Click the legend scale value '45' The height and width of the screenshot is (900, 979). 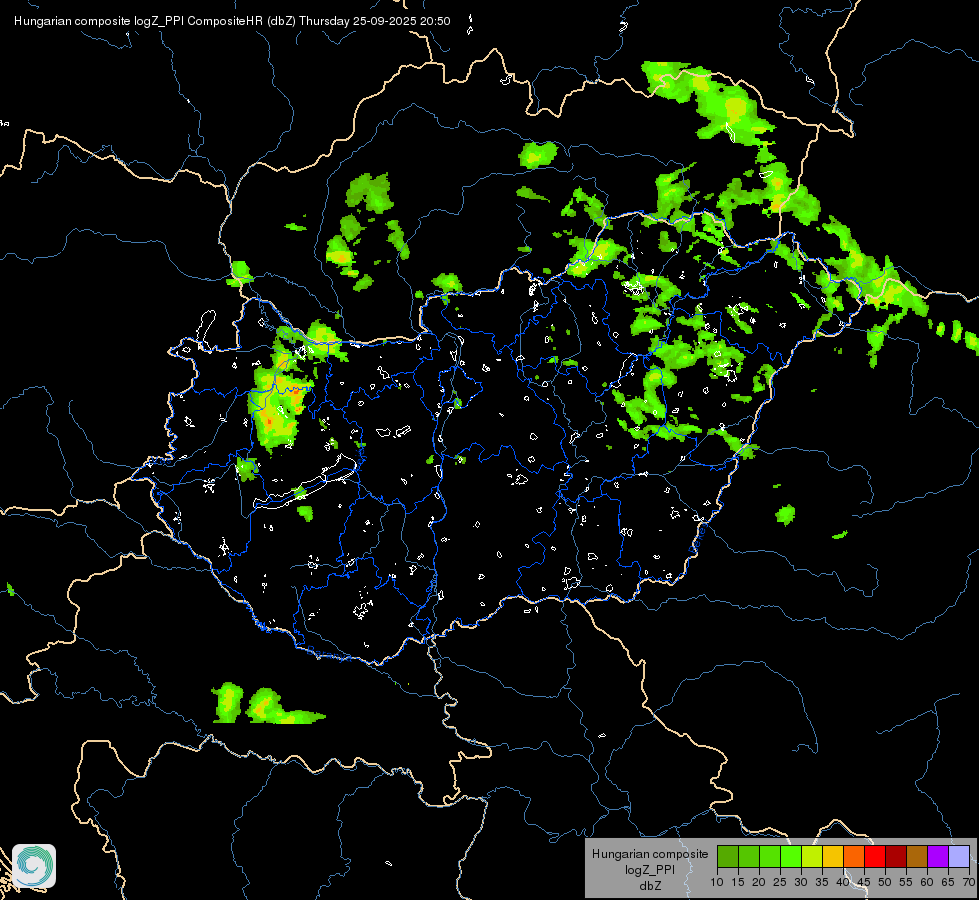[863, 882]
